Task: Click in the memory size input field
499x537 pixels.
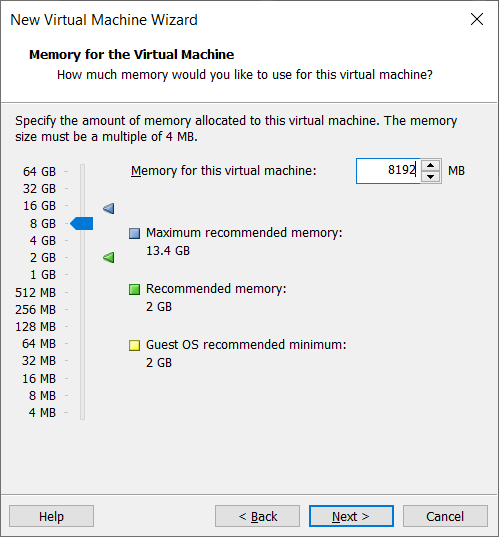Action: (388, 171)
